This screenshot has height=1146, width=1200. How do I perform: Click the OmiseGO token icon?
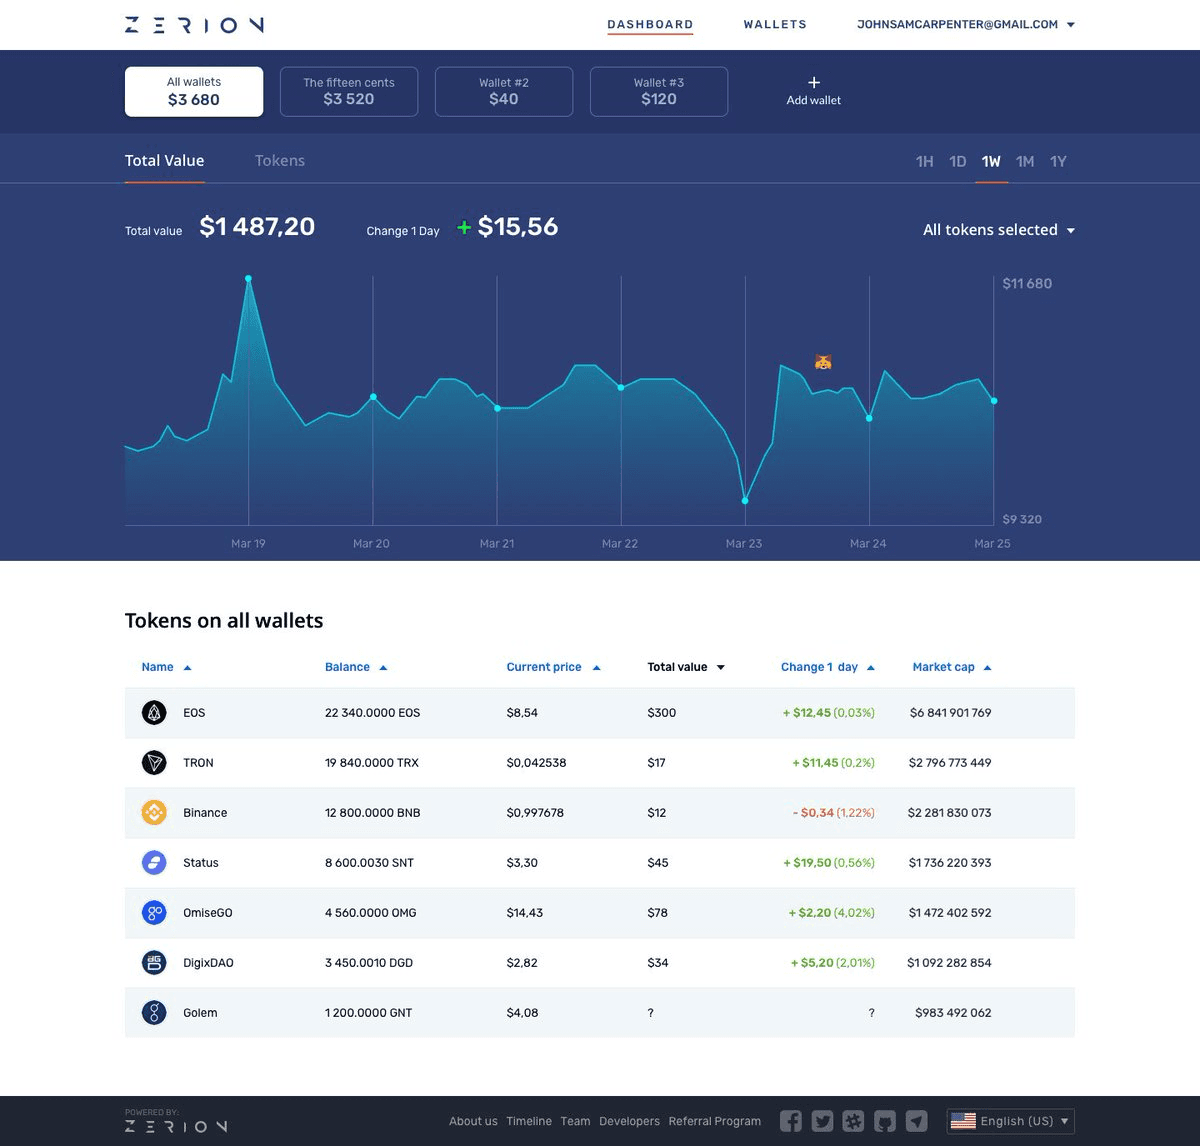(x=154, y=913)
